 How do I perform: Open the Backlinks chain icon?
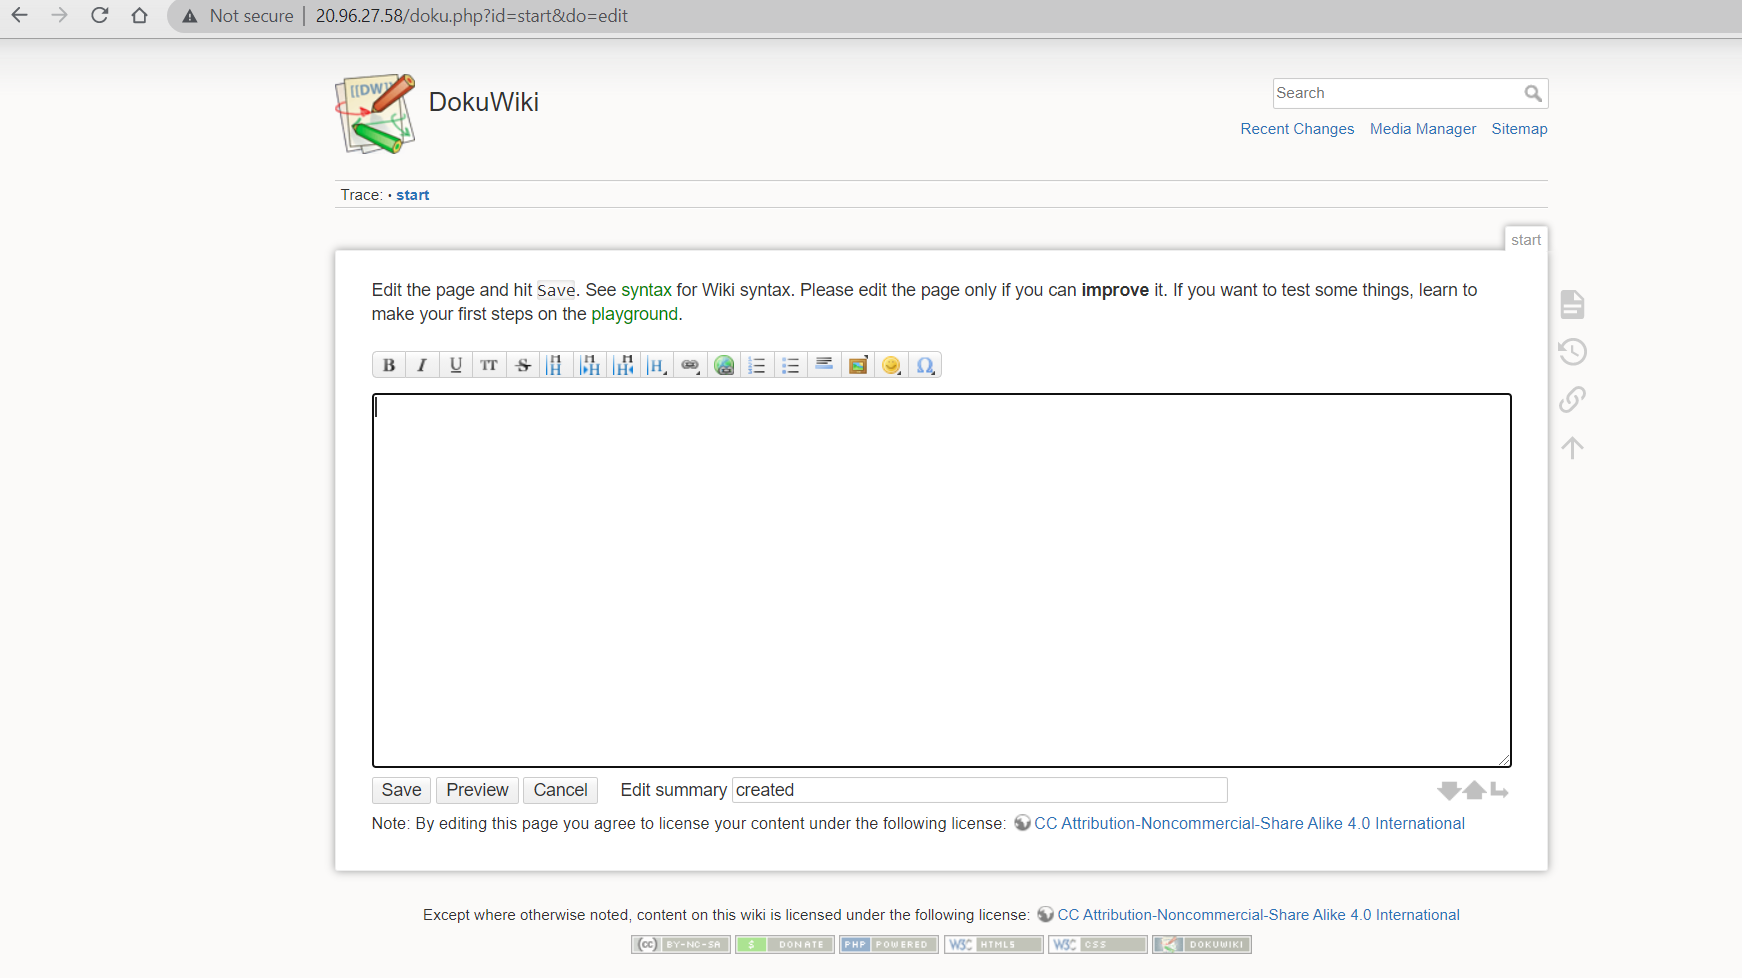[x=1572, y=400]
